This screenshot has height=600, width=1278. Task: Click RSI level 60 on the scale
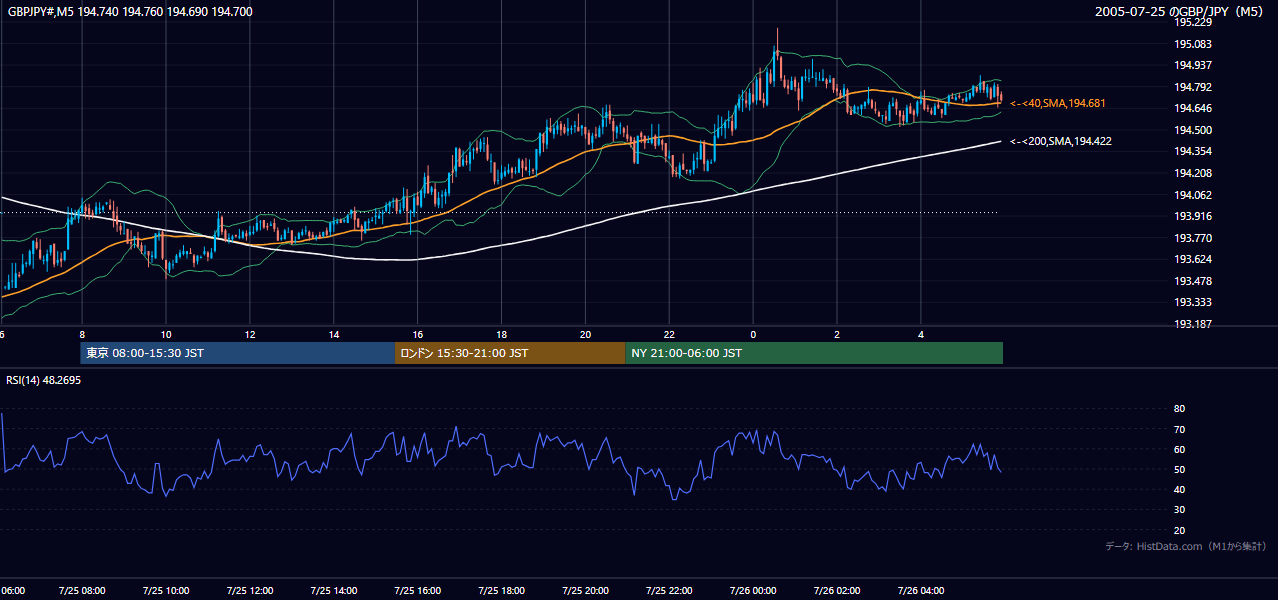(1179, 449)
